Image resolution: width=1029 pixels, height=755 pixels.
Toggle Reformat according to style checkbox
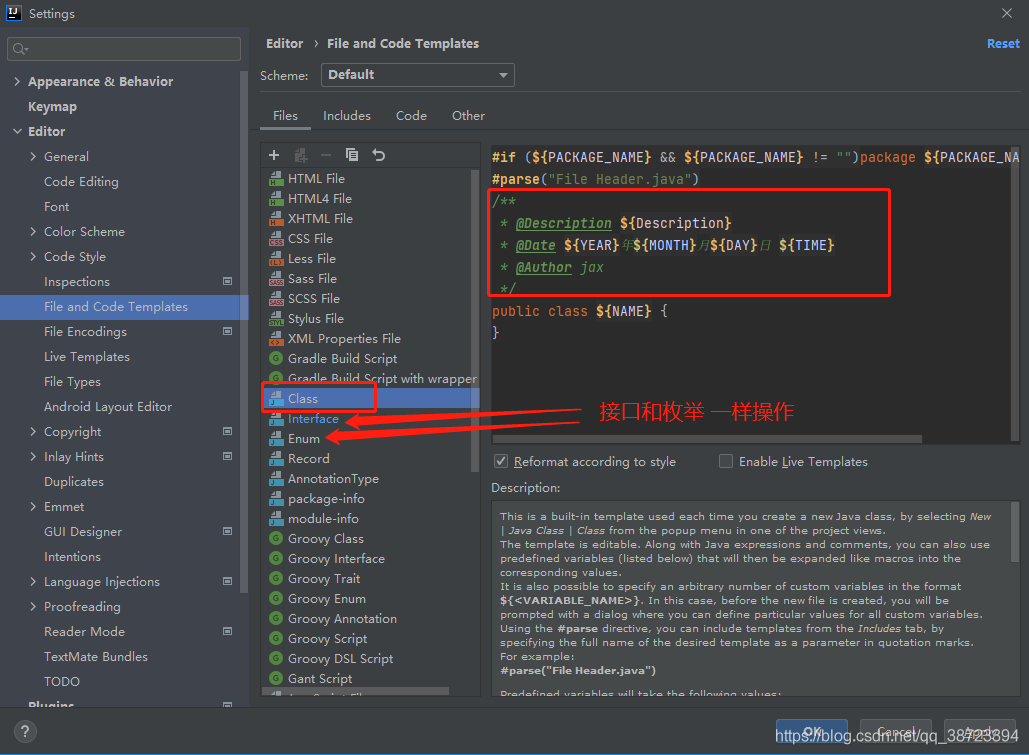(x=501, y=462)
